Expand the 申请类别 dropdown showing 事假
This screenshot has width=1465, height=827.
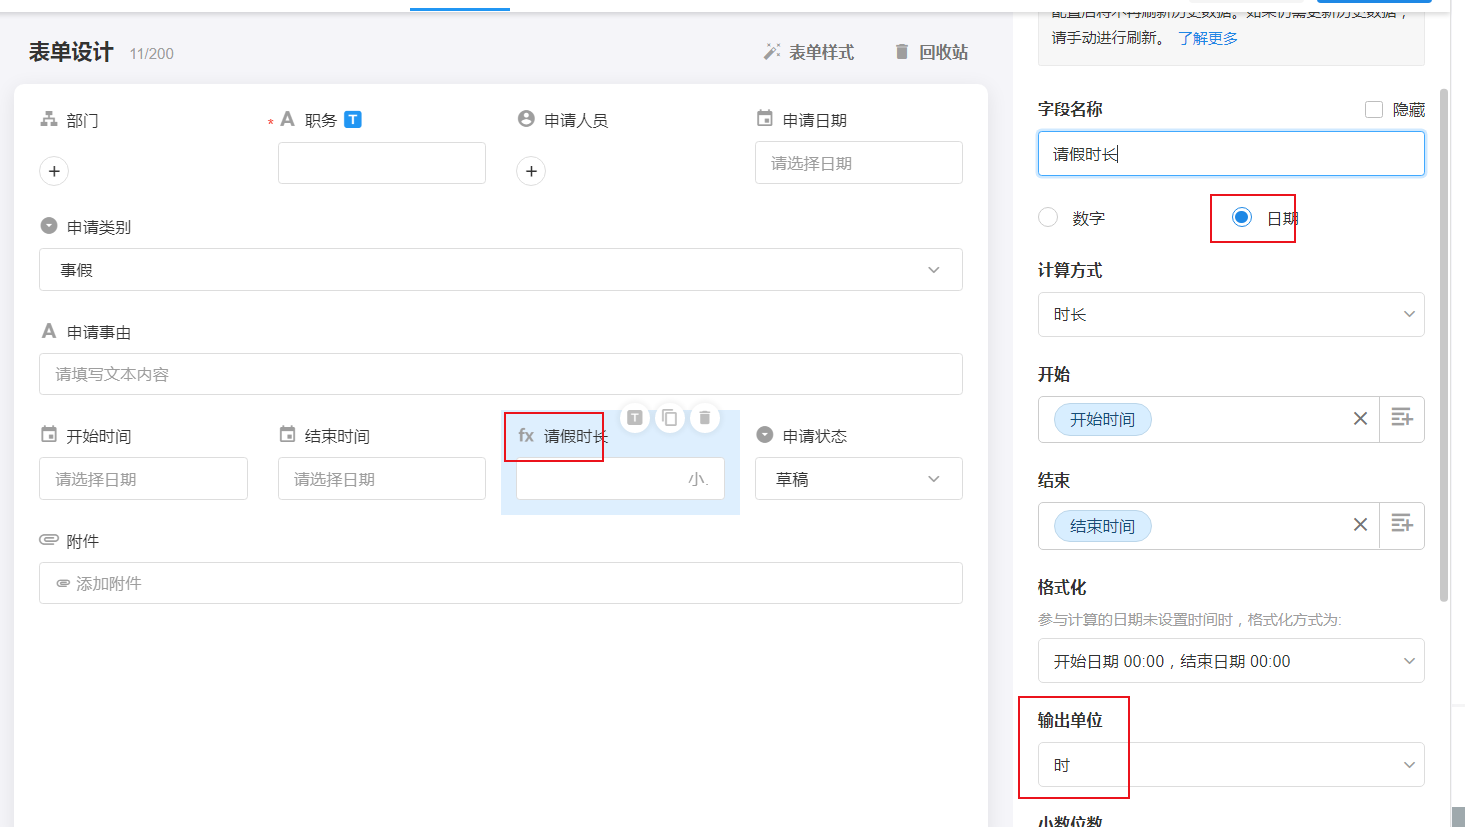click(x=500, y=270)
